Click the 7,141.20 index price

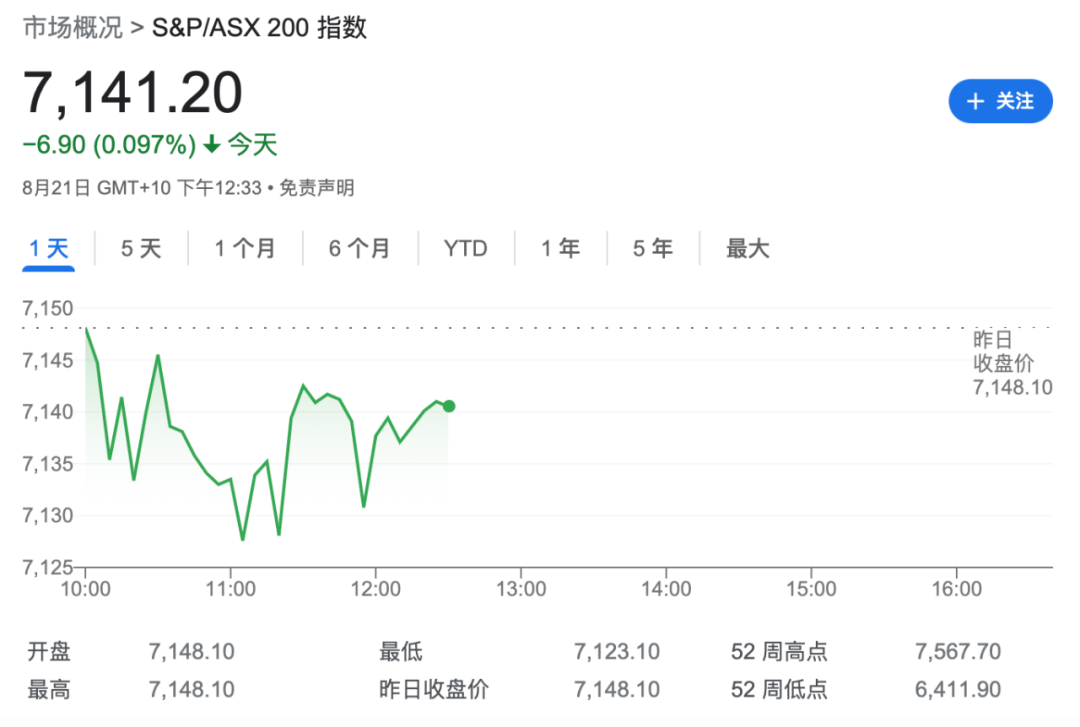[133, 92]
